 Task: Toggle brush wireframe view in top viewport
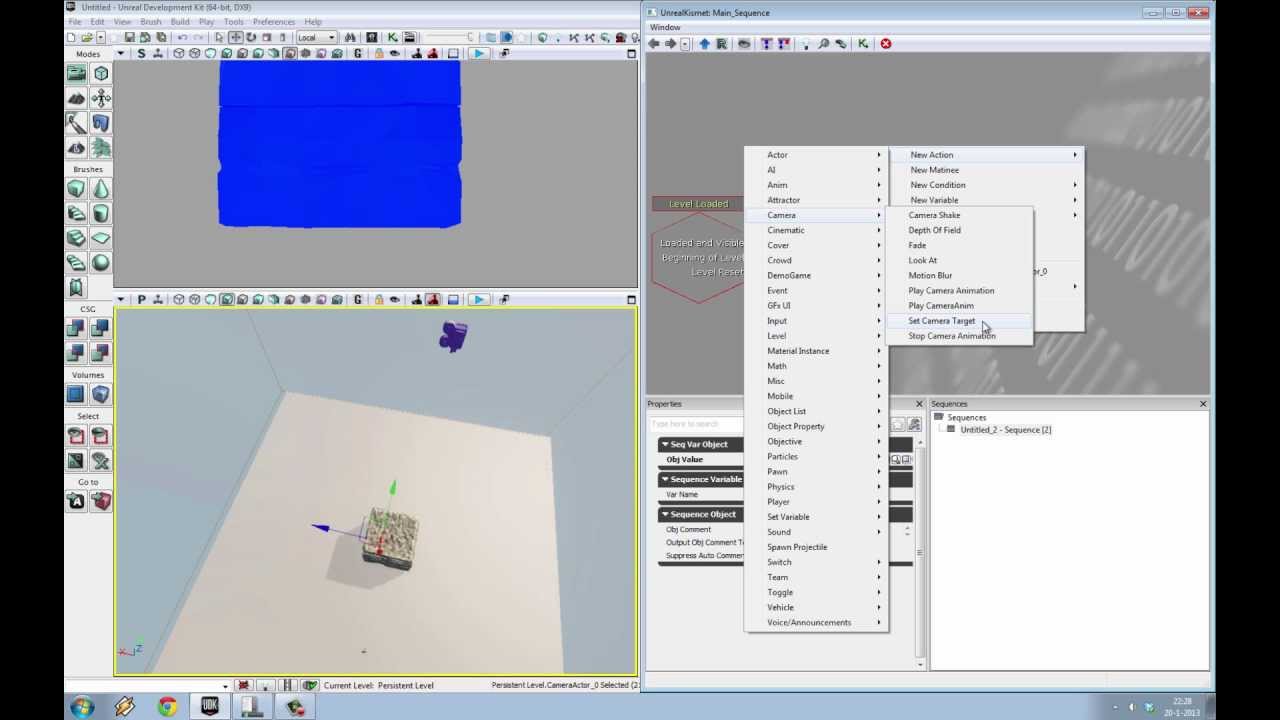(179, 53)
